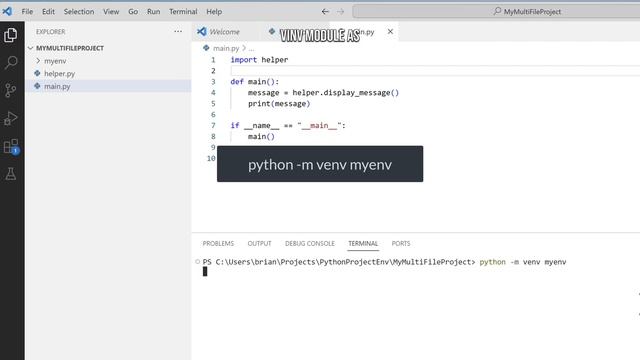Viewport: 640px width, 360px height.
Task: Open the Testing flask icon
Action: coord(11,174)
